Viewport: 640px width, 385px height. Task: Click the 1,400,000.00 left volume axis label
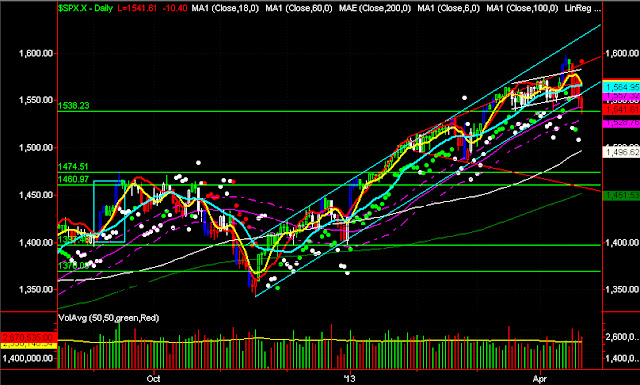tap(28, 358)
